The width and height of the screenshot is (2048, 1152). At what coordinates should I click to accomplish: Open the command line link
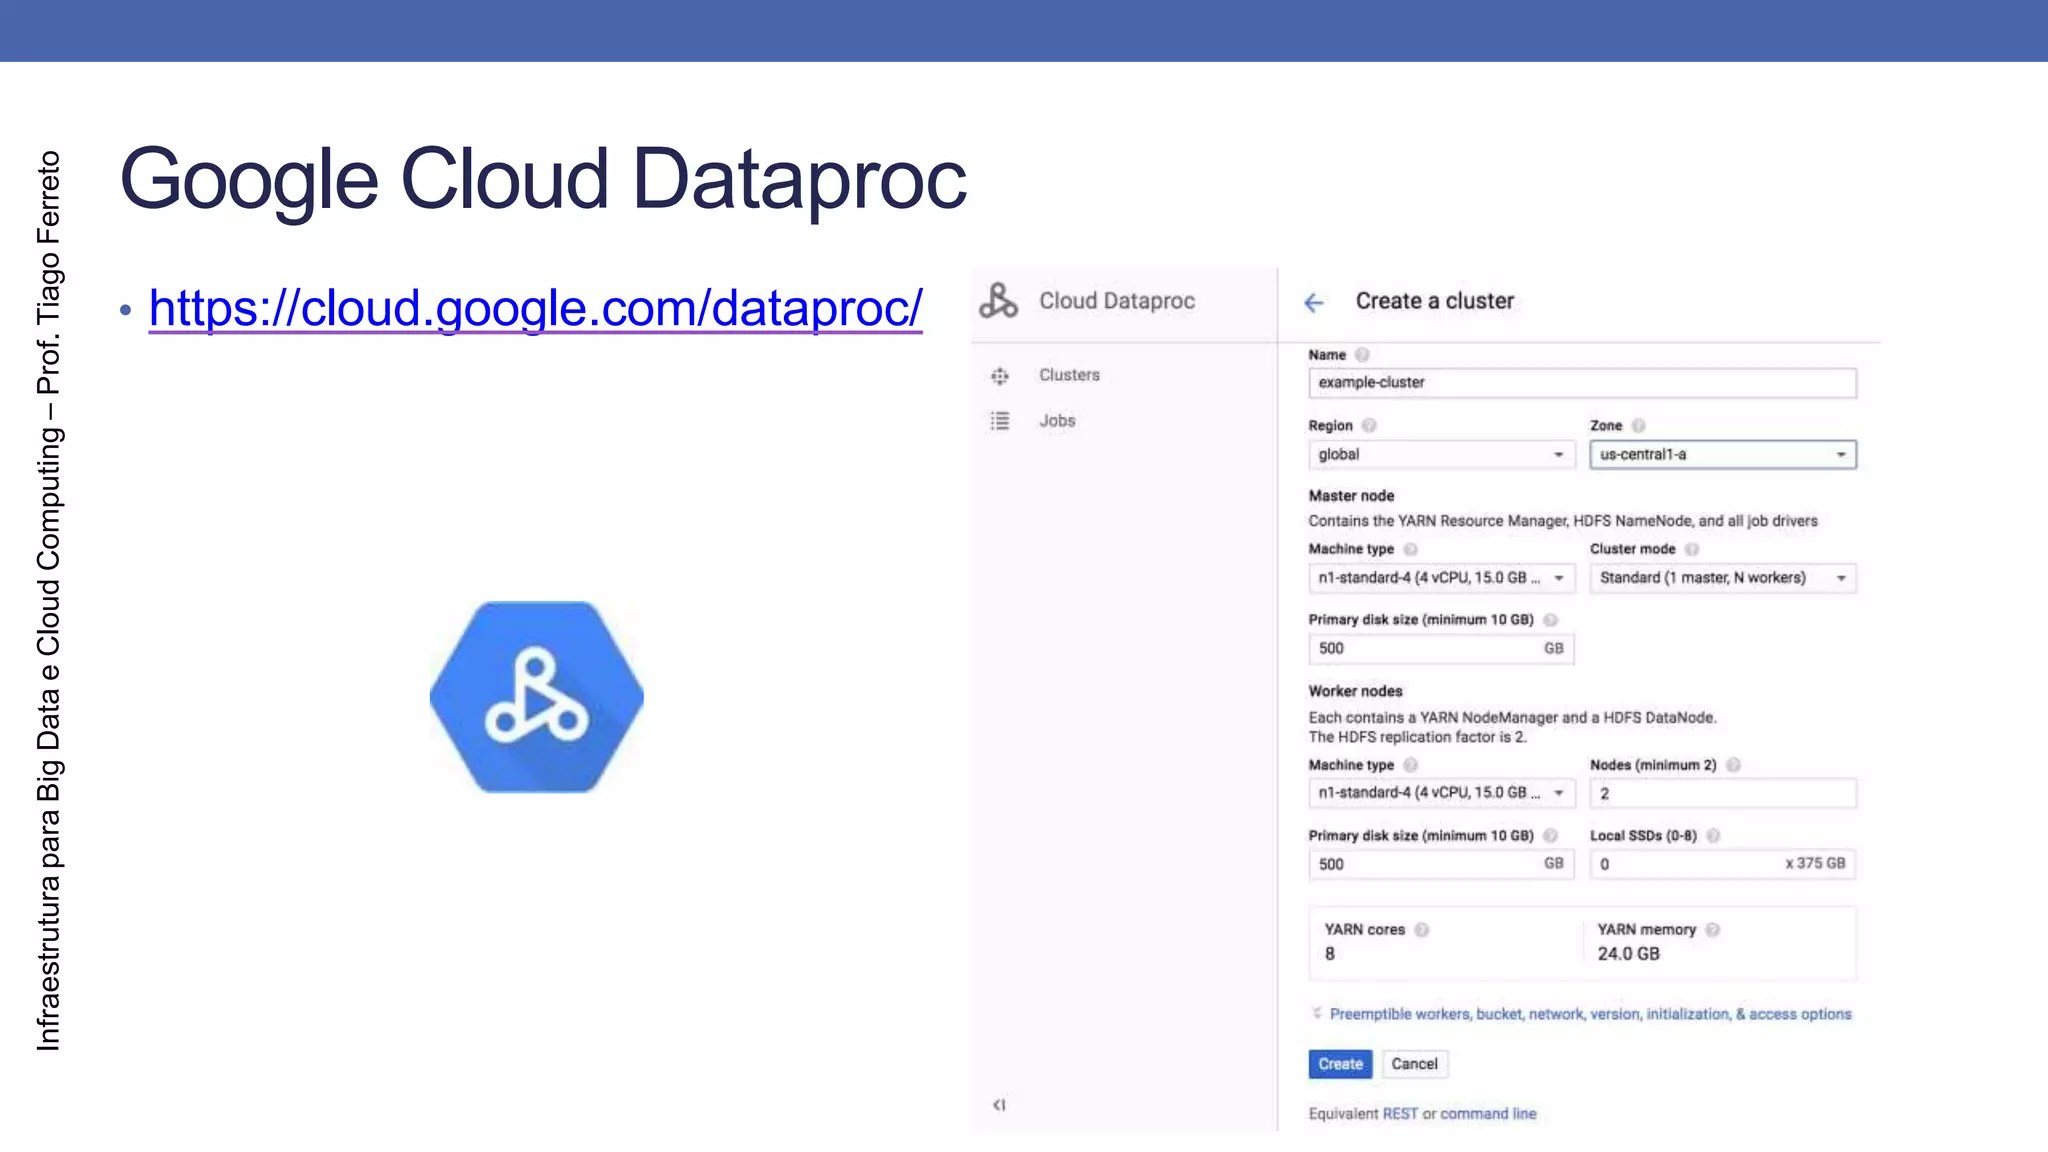(x=1488, y=1114)
